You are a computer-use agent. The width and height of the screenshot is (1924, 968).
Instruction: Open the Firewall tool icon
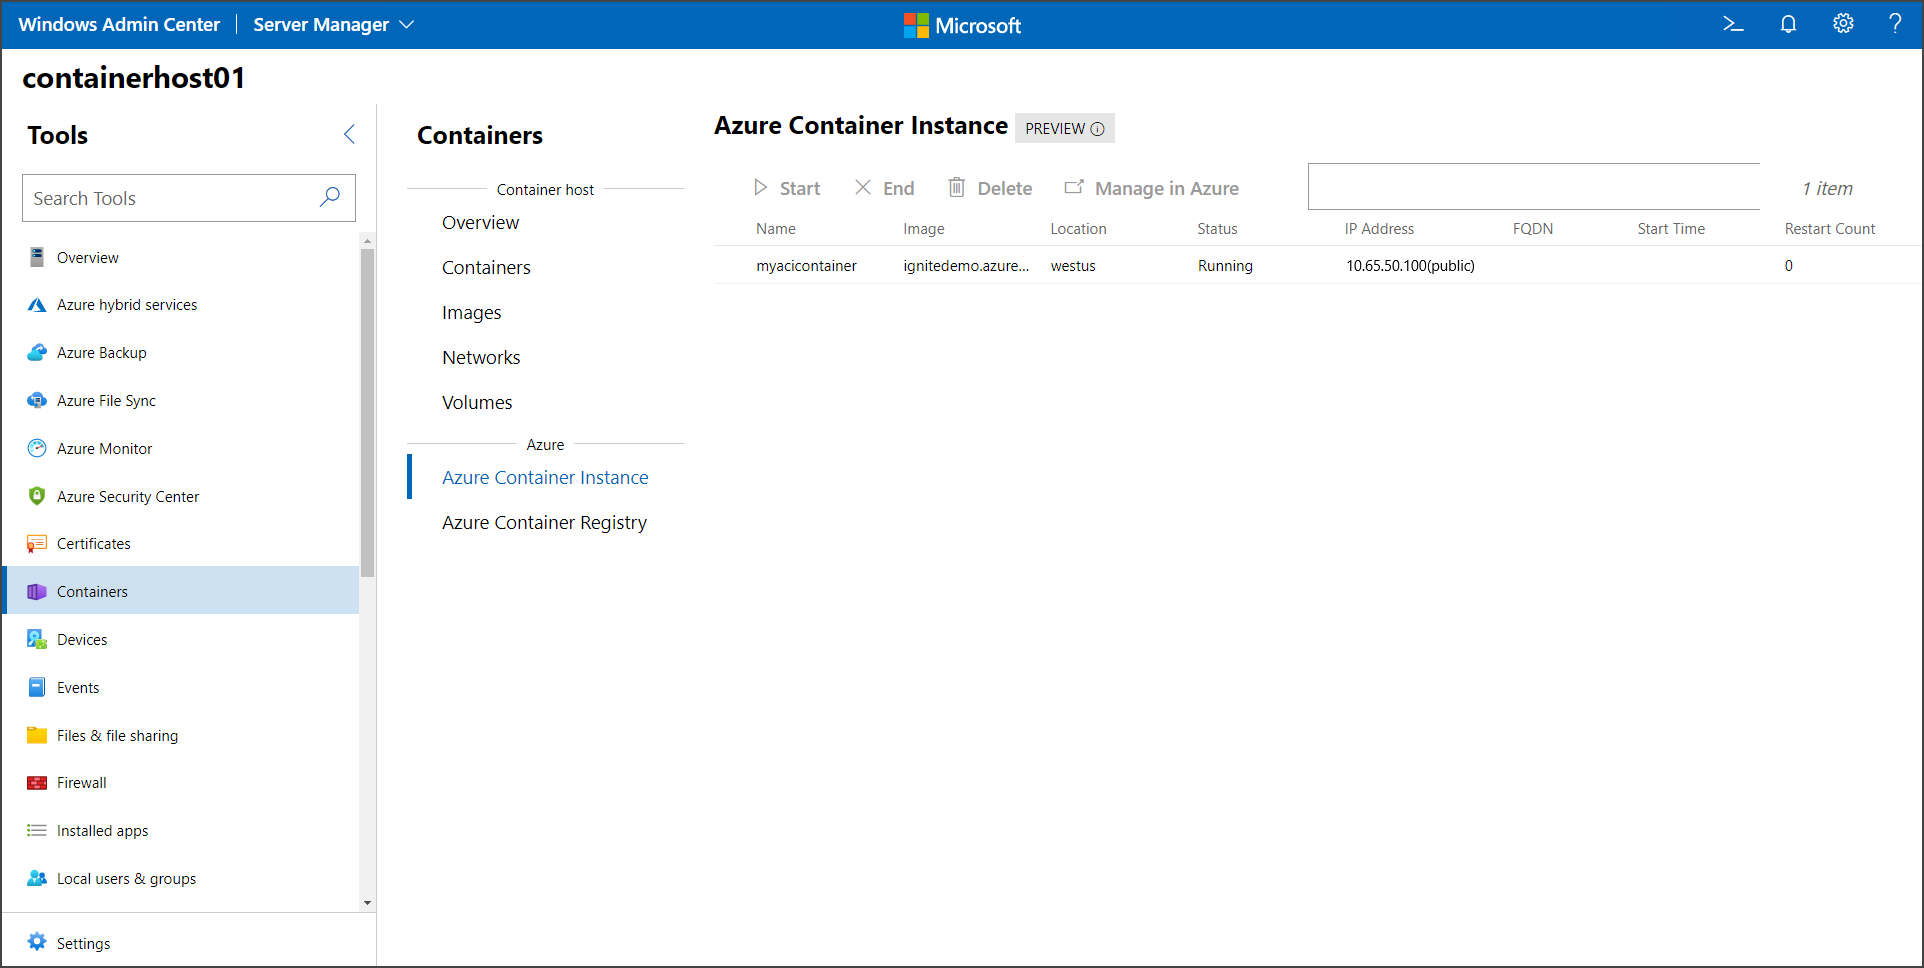tap(36, 782)
